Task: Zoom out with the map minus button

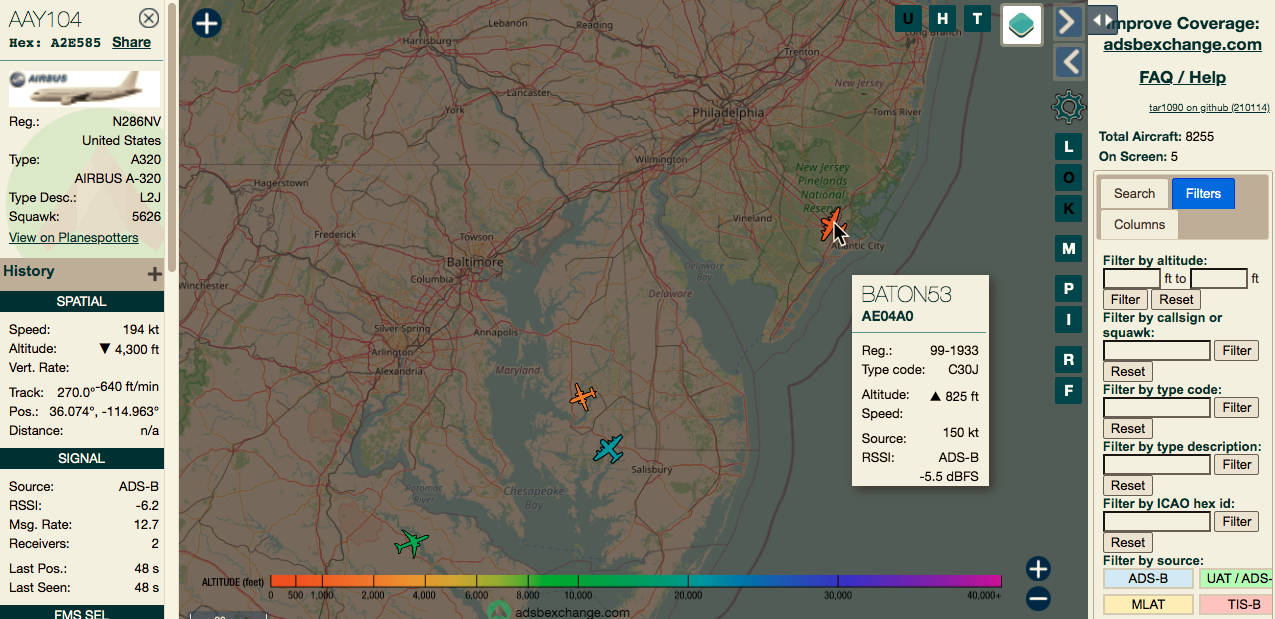Action: (1038, 599)
